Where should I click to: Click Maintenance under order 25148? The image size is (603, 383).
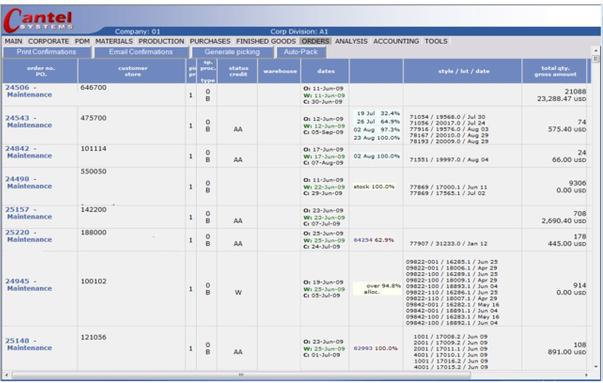click(x=30, y=348)
